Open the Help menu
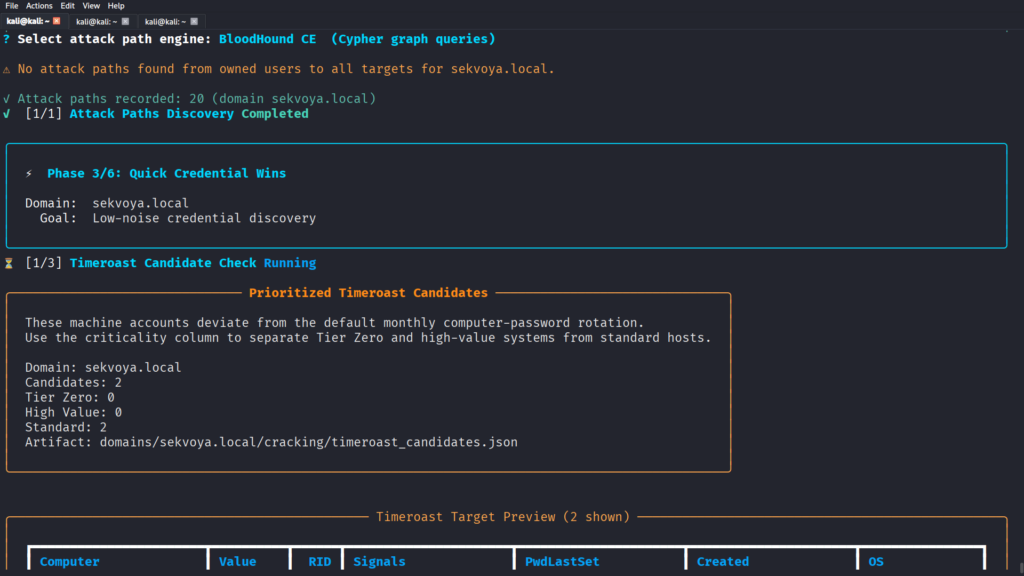1024x576 pixels. point(116,6)
